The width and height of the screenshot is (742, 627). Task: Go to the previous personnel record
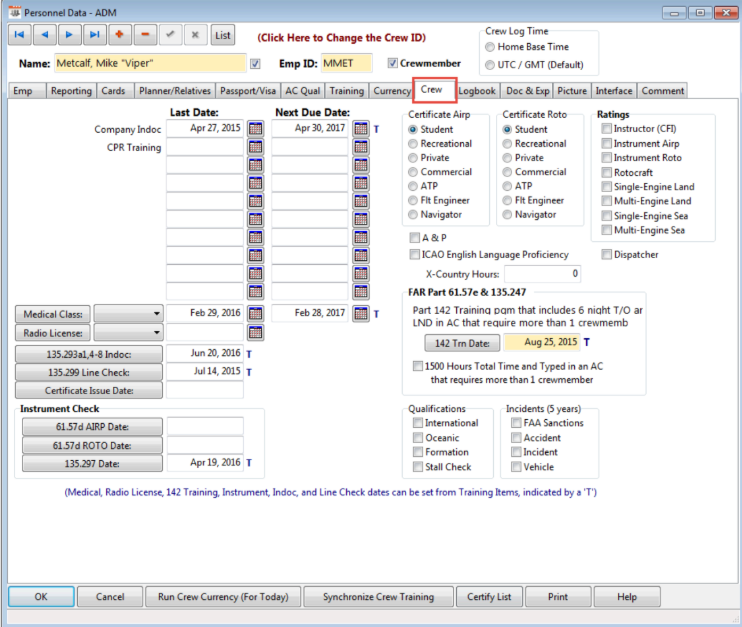click(45, 35)
